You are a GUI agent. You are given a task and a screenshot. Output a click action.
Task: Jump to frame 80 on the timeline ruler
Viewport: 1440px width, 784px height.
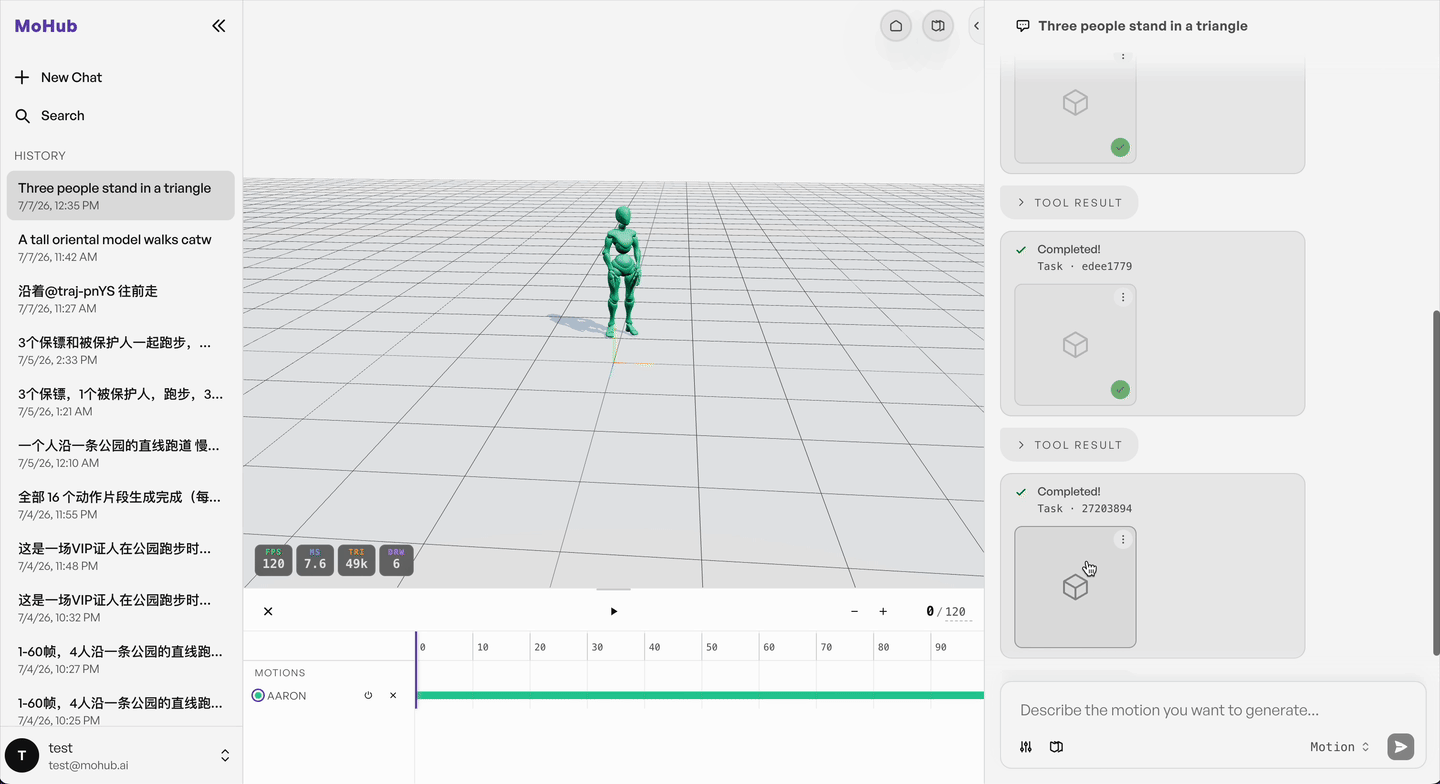coord(883,647)
